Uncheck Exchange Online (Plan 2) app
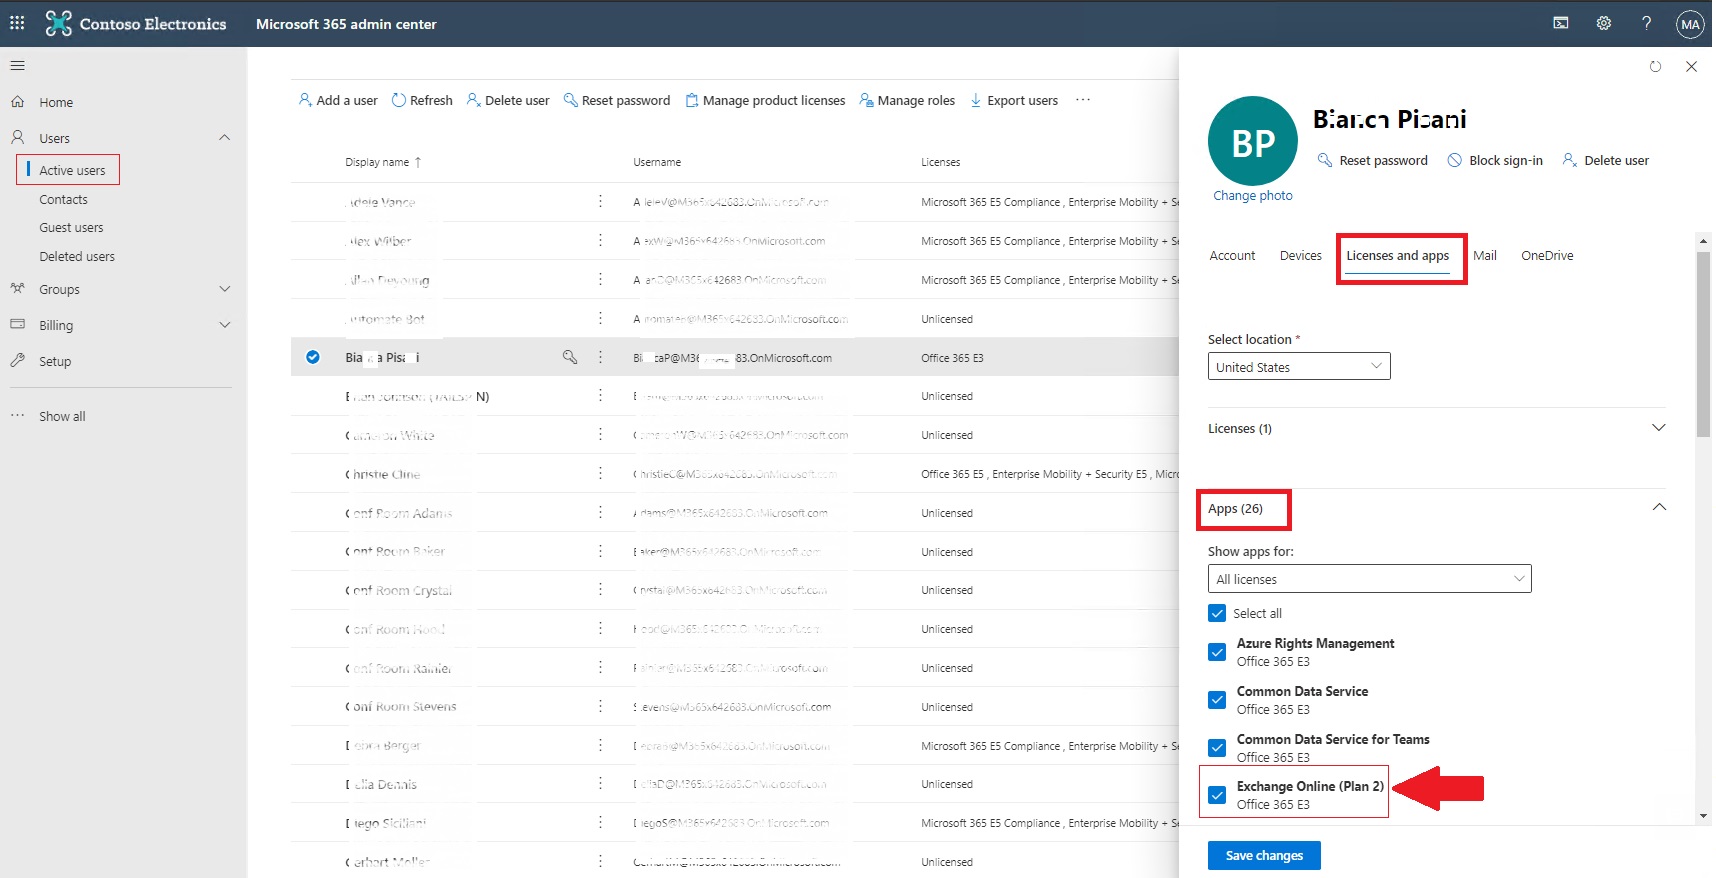1716x878 pixels. pos(1217,795)
